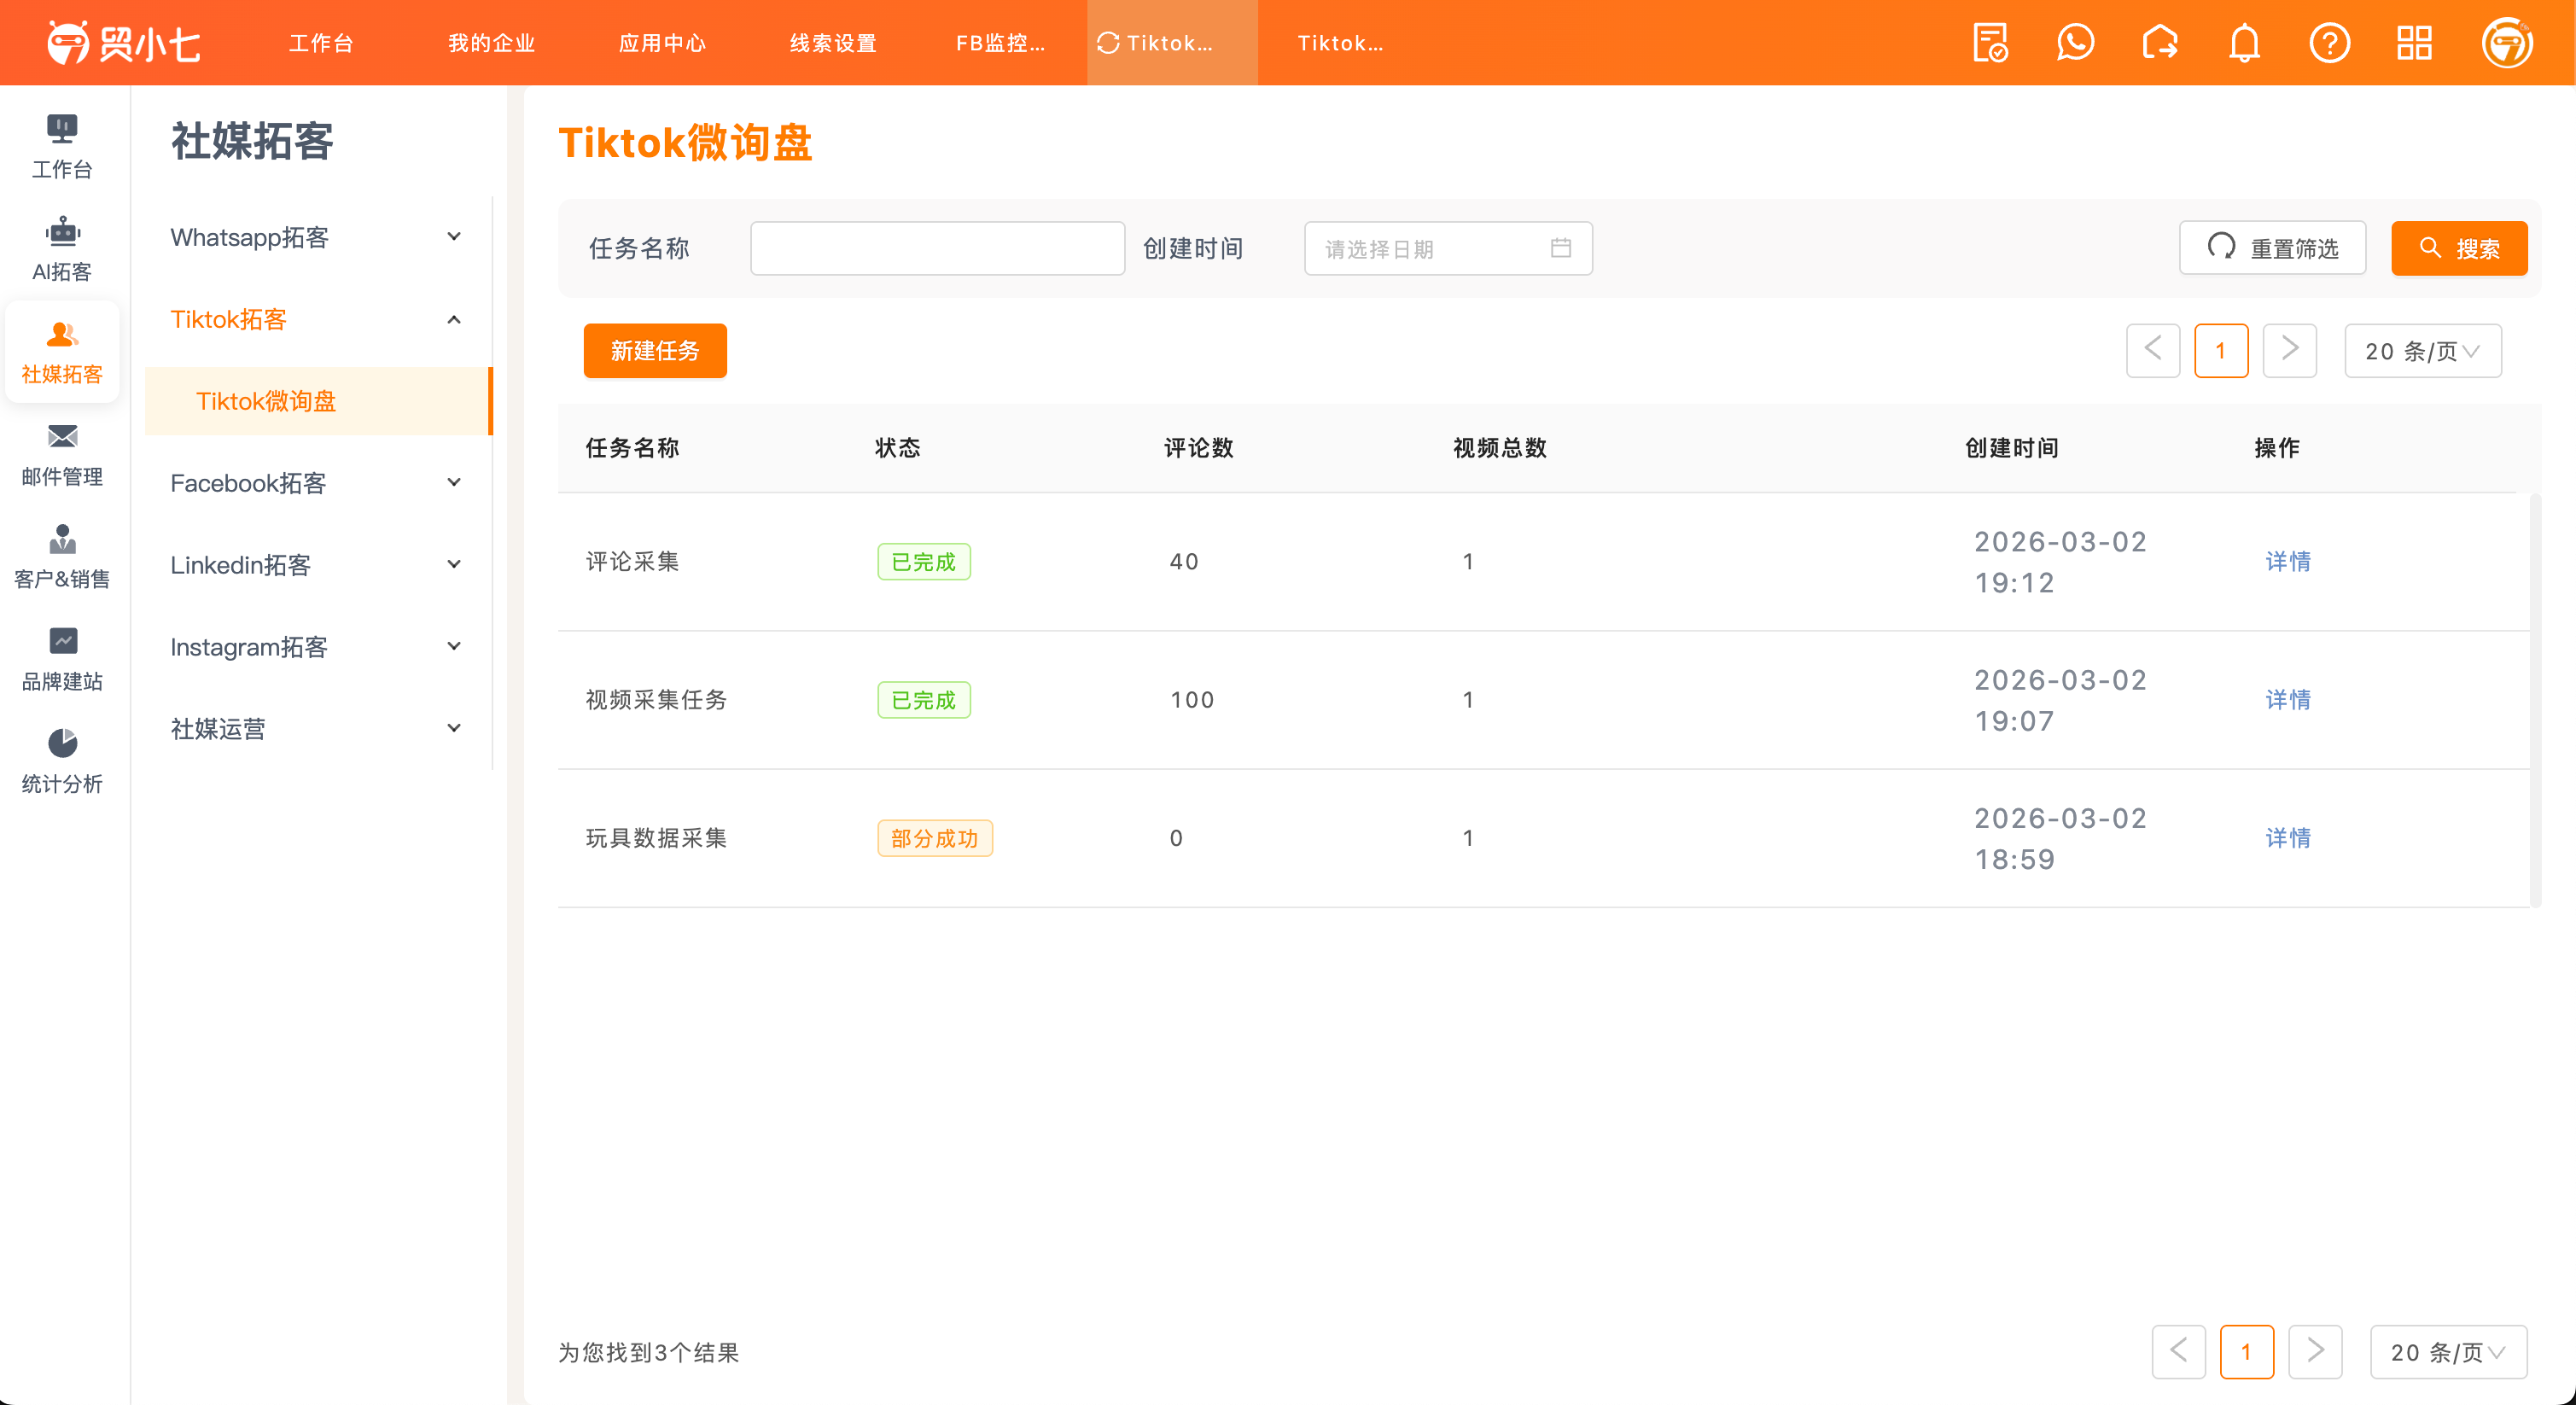Screen dimensions: 2576x1405
Task: Open the task checklist icon in header
Action: pos(1990,43)
